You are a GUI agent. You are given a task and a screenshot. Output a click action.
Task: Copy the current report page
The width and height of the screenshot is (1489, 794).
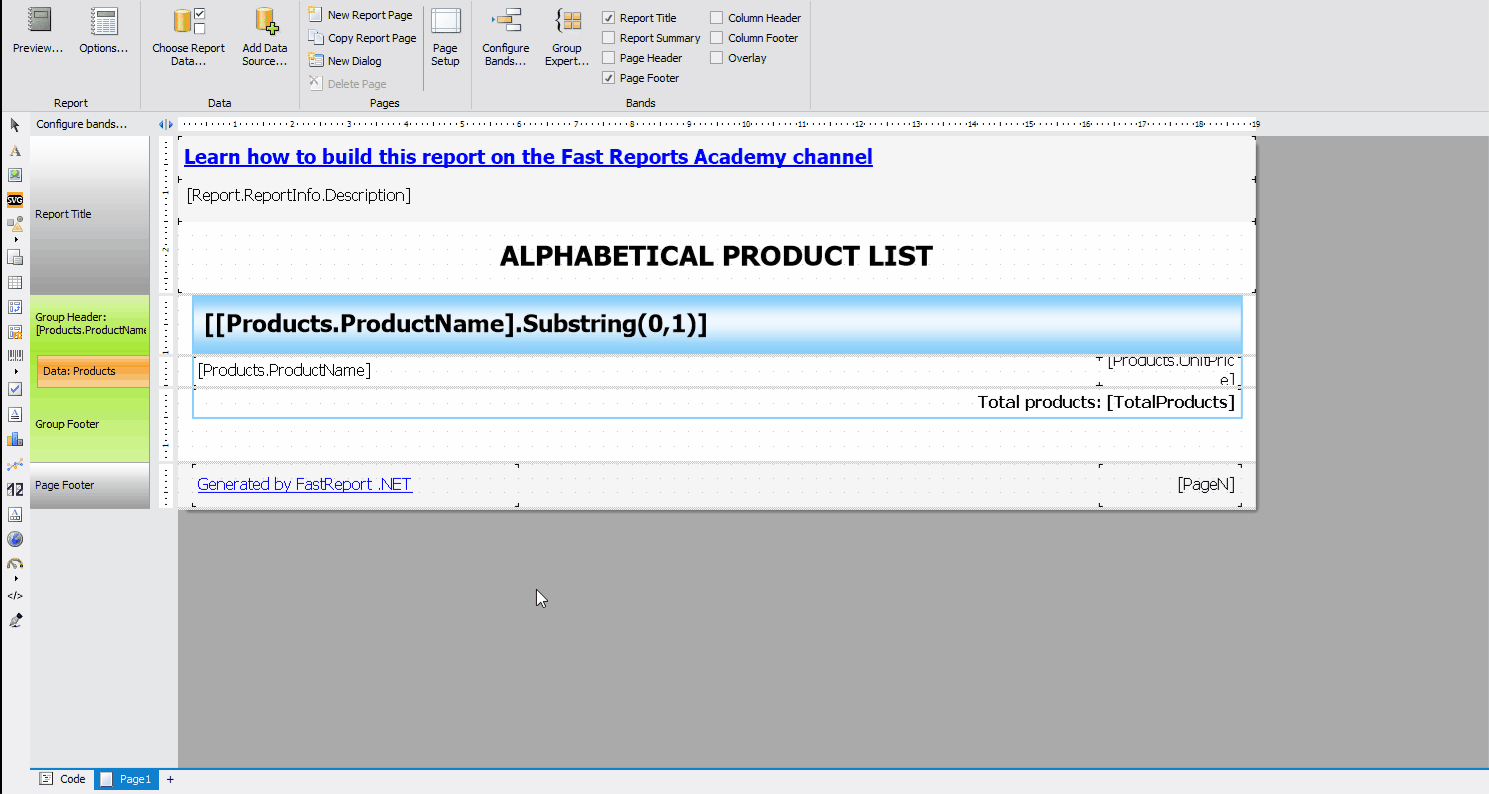362,38
